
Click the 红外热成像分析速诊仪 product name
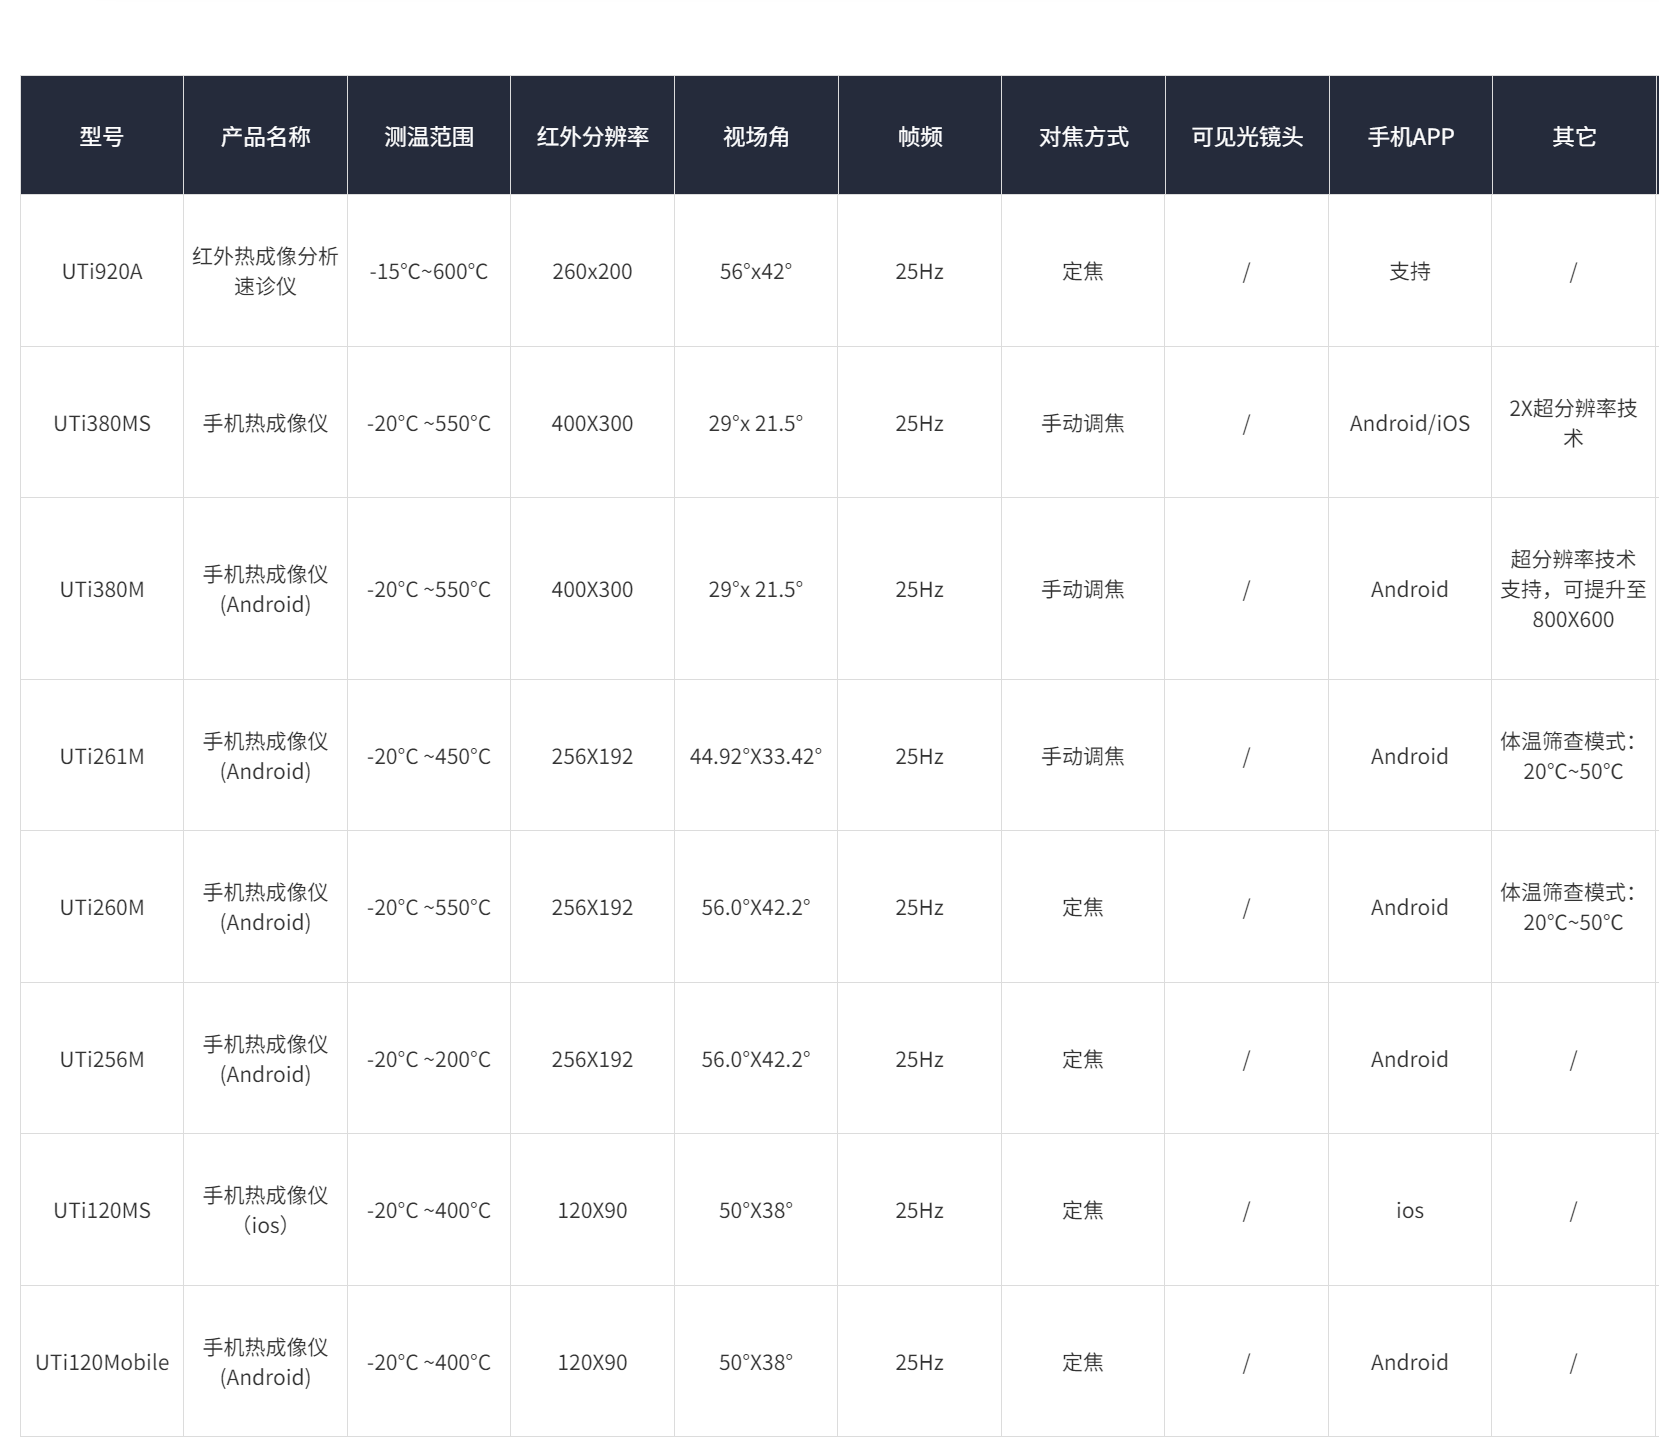tap(265, 271)
